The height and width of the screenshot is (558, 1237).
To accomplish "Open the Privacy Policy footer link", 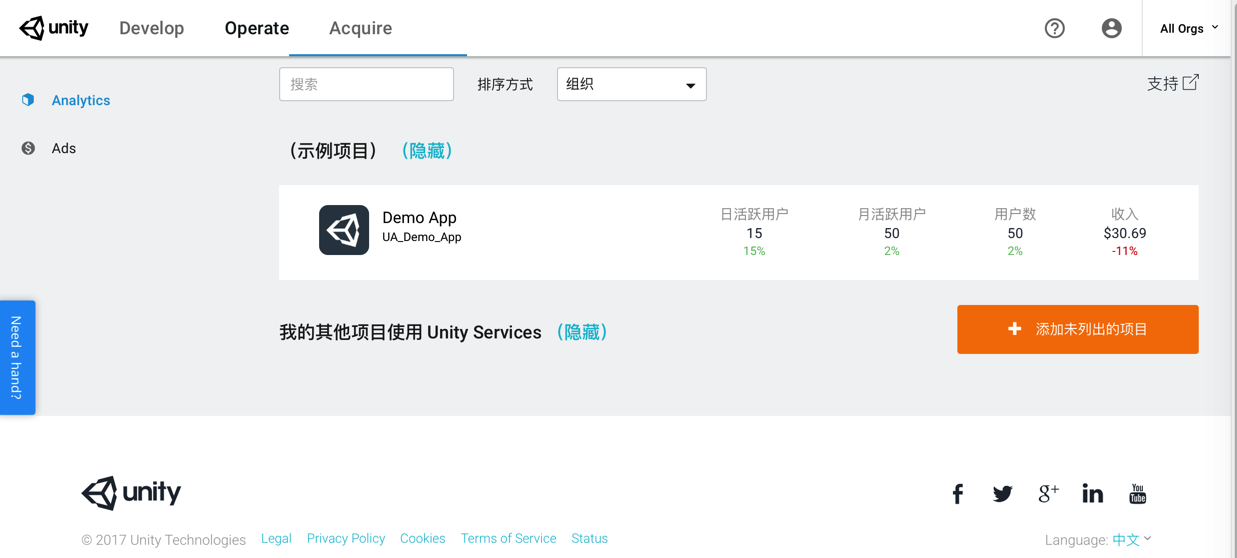I will (346, 538).
